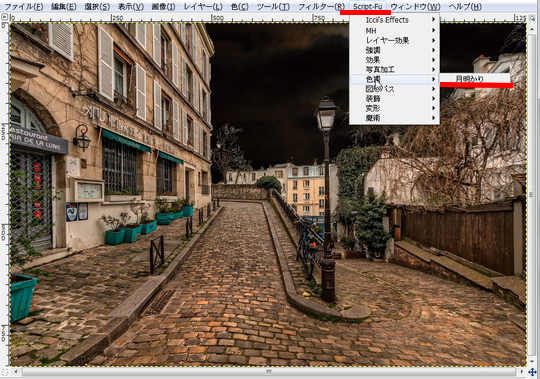
Task: Select the highlighted 色調 menu entry
Action: click(394, 79)
